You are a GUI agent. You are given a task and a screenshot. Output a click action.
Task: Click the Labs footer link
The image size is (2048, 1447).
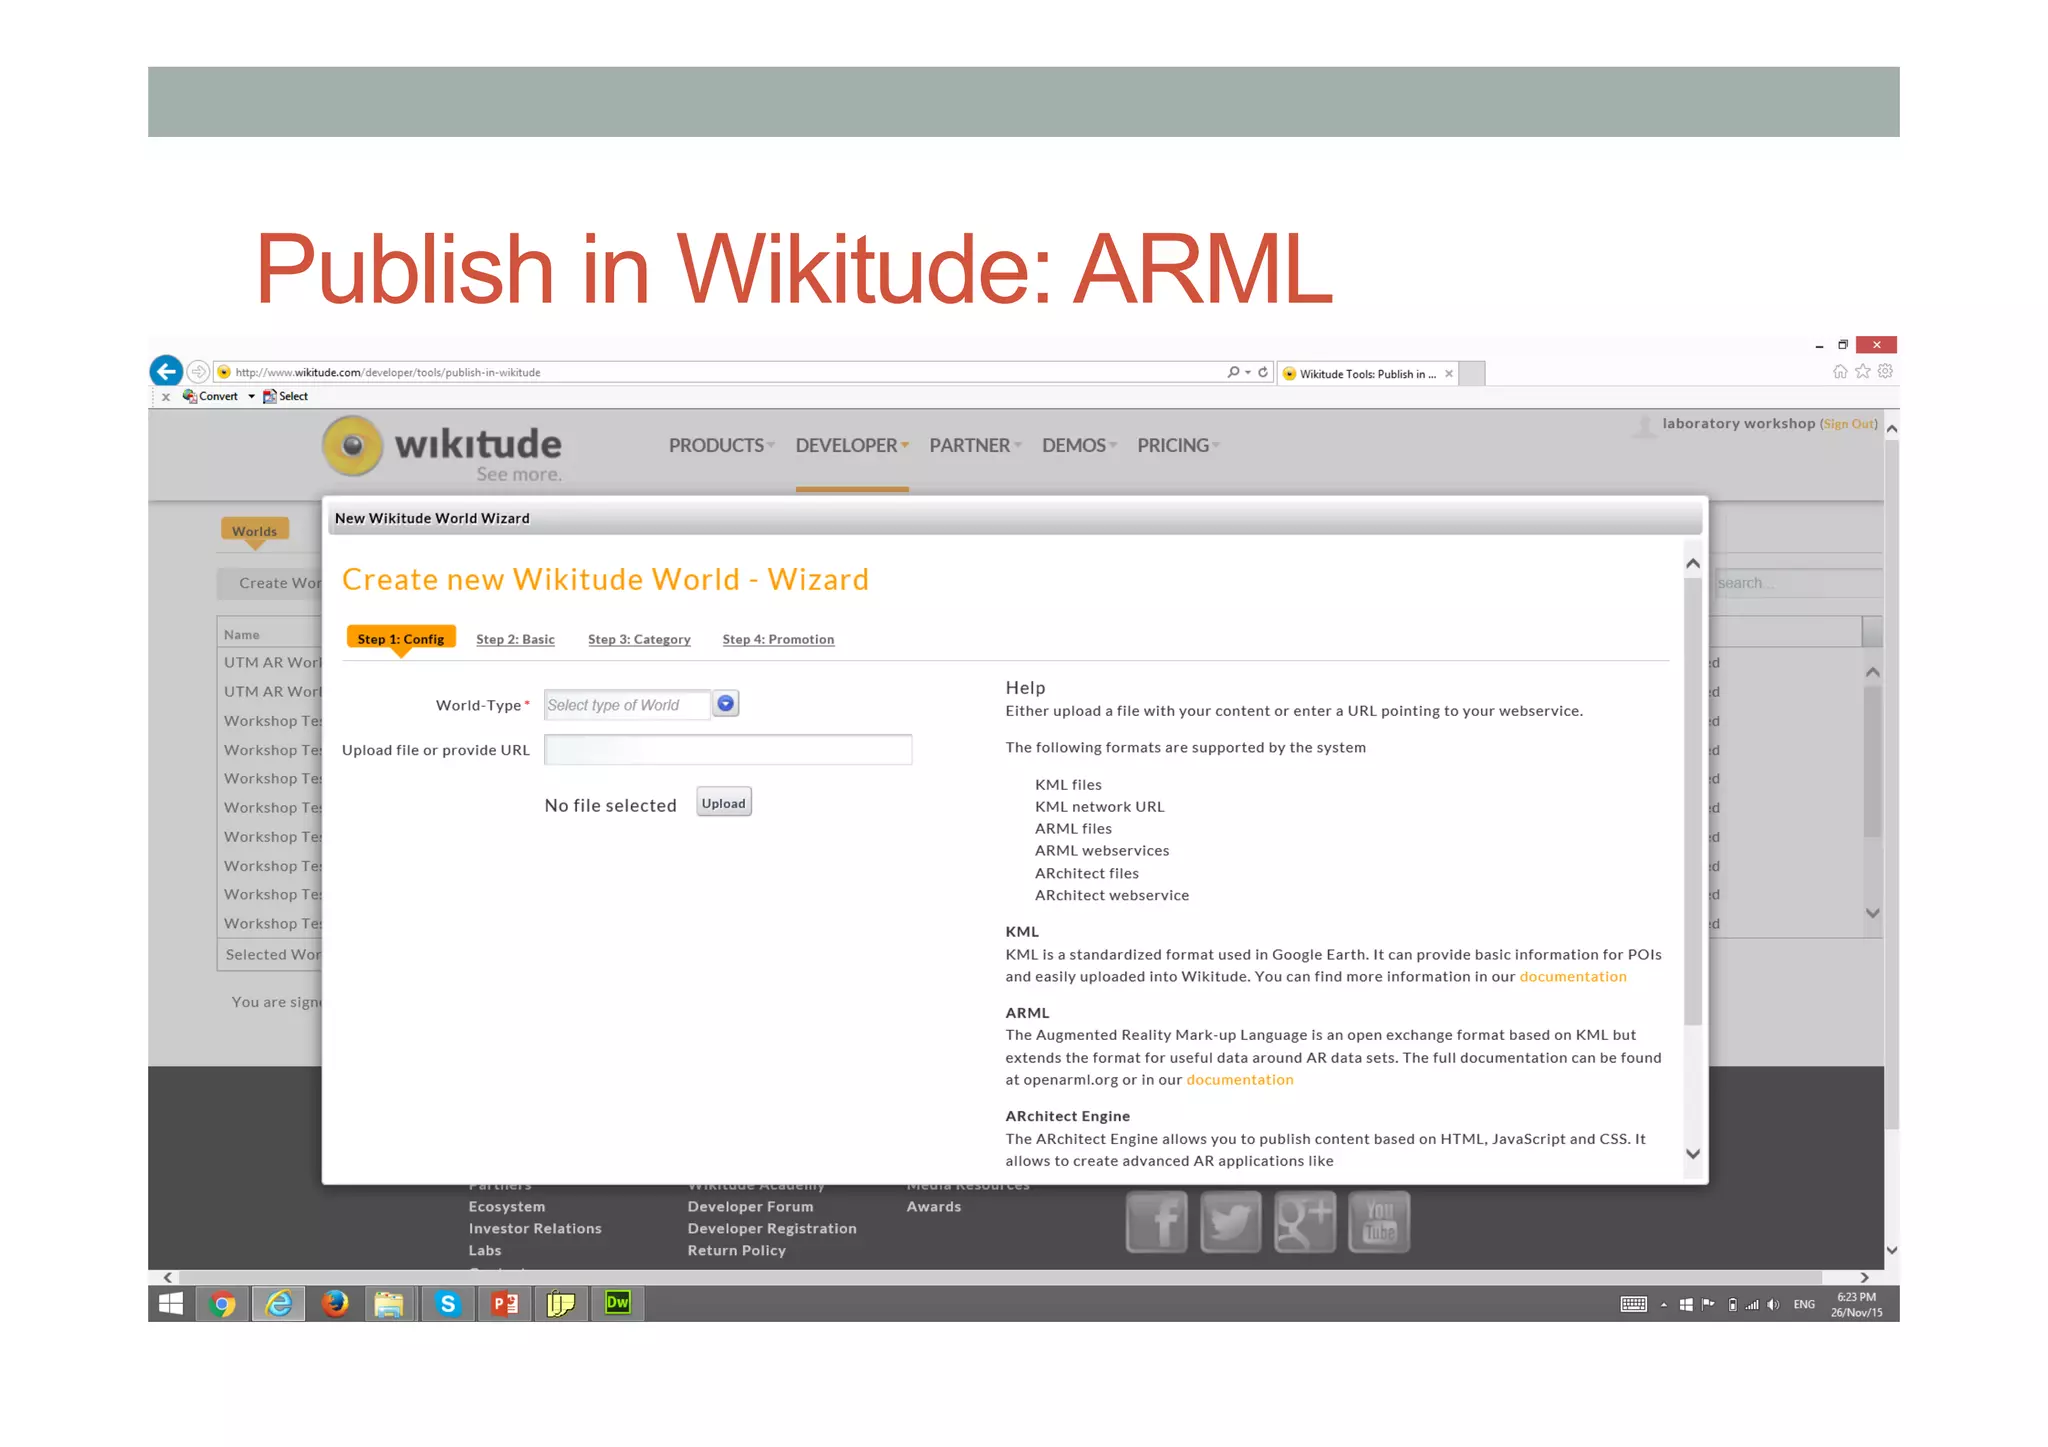pyautogui.click(x=485, y=1251)
